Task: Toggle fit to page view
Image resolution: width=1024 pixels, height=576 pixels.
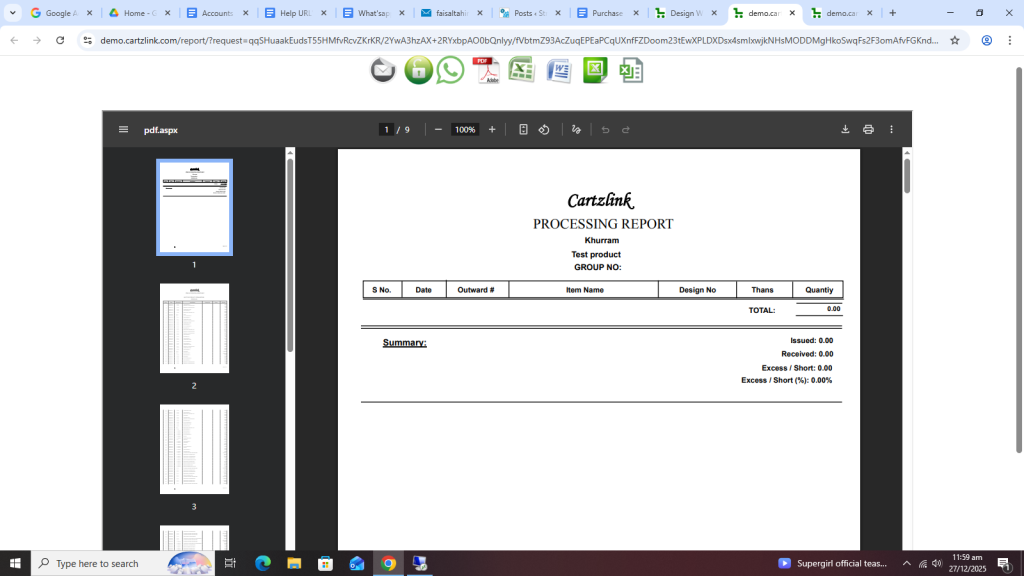Action: [523, 130]
